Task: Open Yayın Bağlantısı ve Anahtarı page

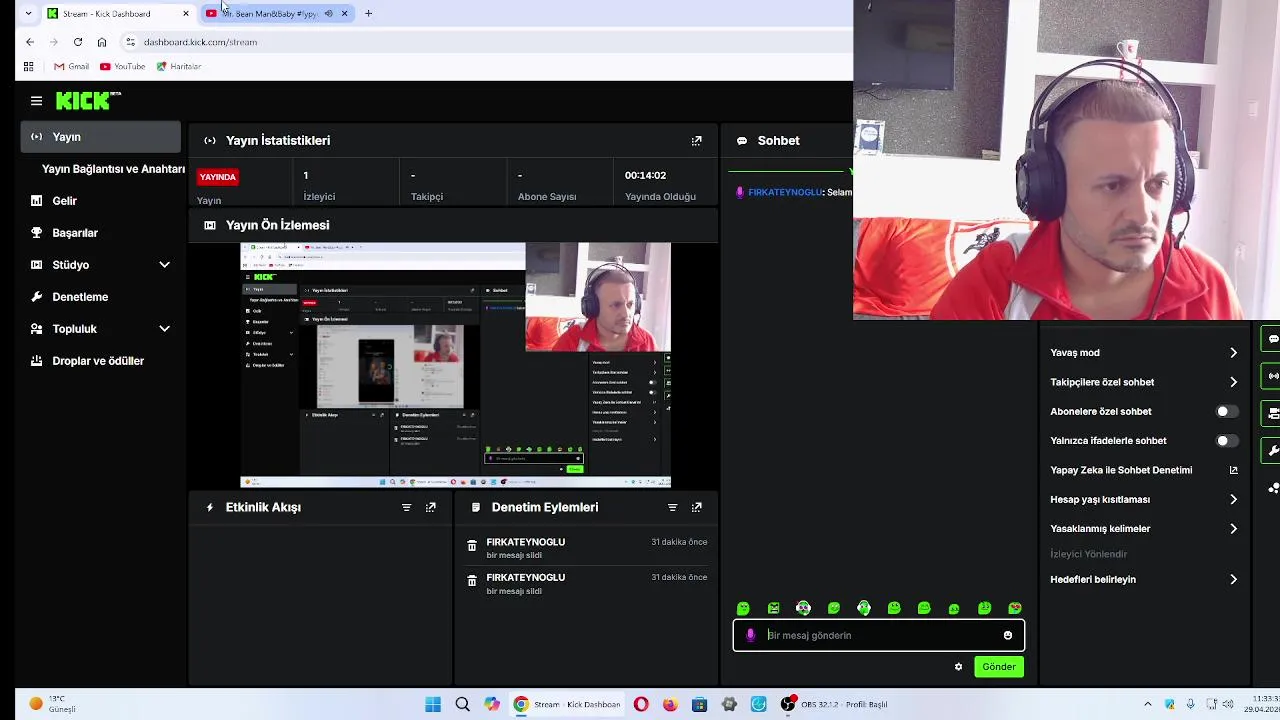Action: 113,169
